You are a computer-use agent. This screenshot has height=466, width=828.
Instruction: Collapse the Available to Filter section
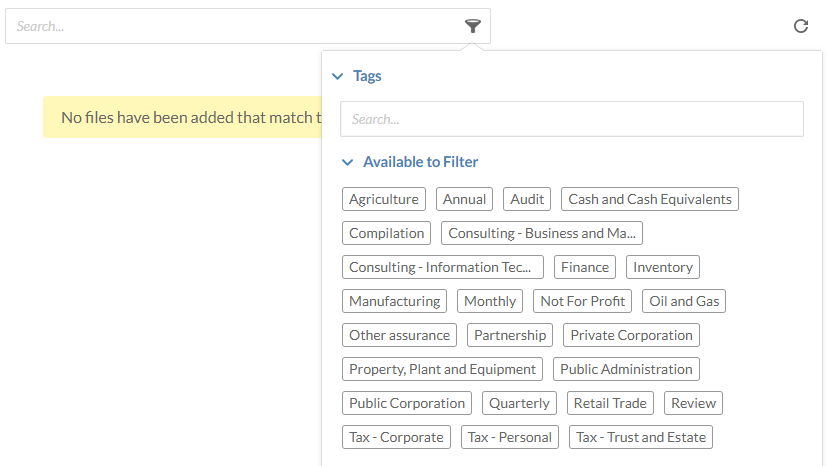[x=347, y=162]
